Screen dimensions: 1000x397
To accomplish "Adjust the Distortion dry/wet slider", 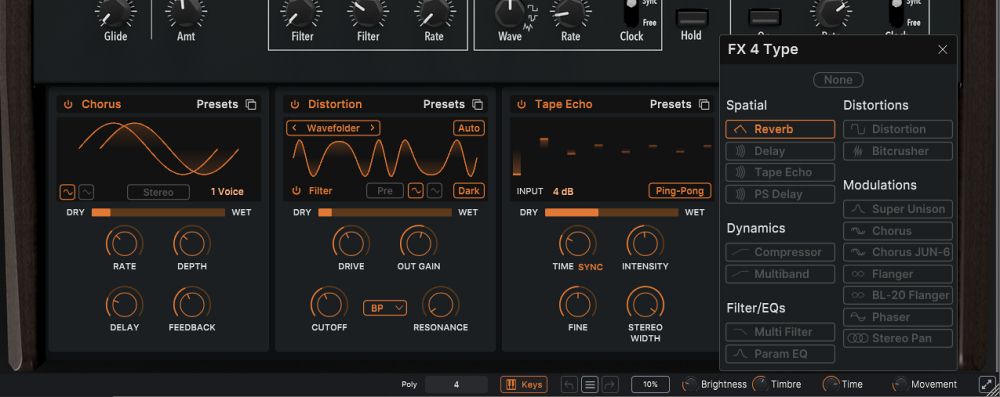I will 385,213.
